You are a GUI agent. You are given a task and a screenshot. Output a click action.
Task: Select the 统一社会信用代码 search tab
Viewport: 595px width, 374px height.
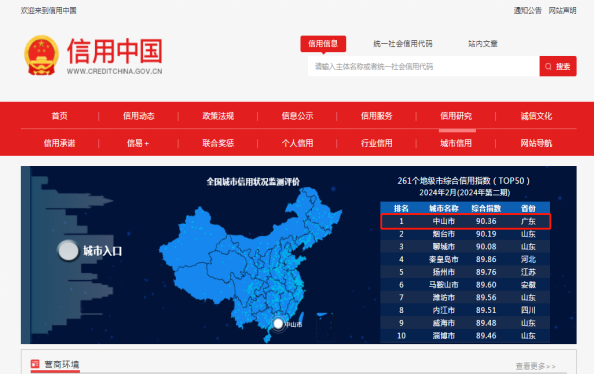[x=403, y=44]
